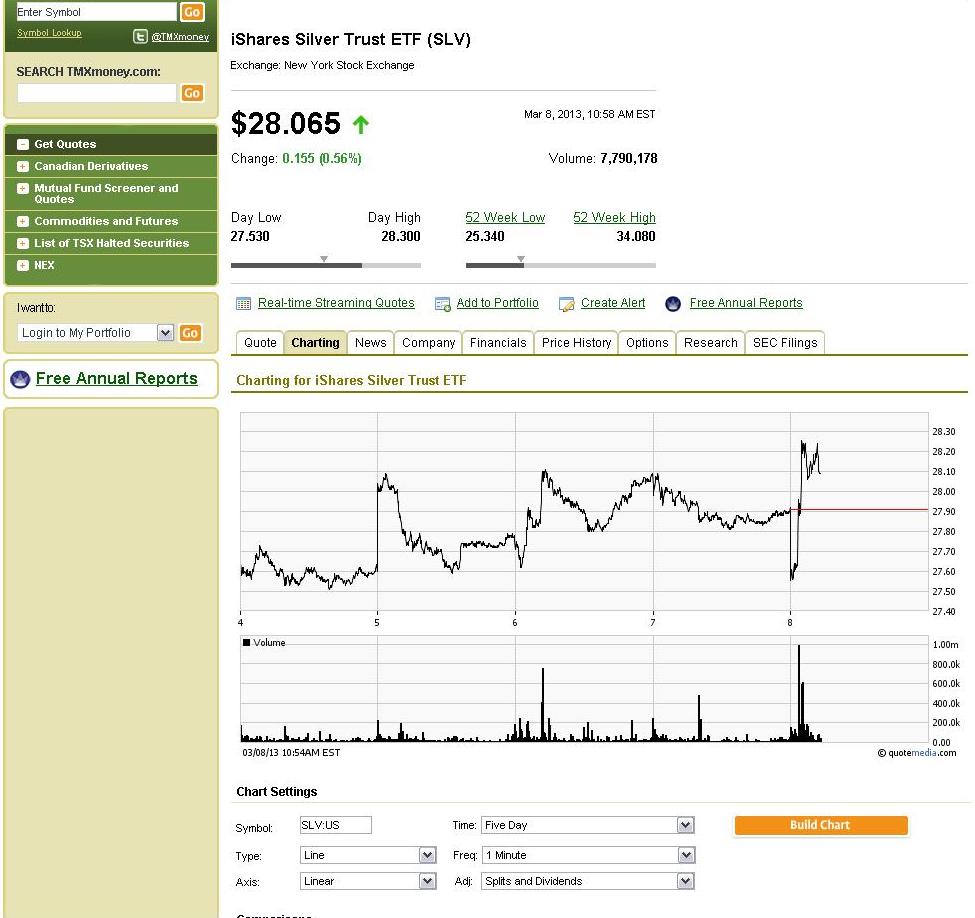Screen dimensions: 975x918
Task: Open the @TMXmoney Twitter link
Action: point(180,37)
